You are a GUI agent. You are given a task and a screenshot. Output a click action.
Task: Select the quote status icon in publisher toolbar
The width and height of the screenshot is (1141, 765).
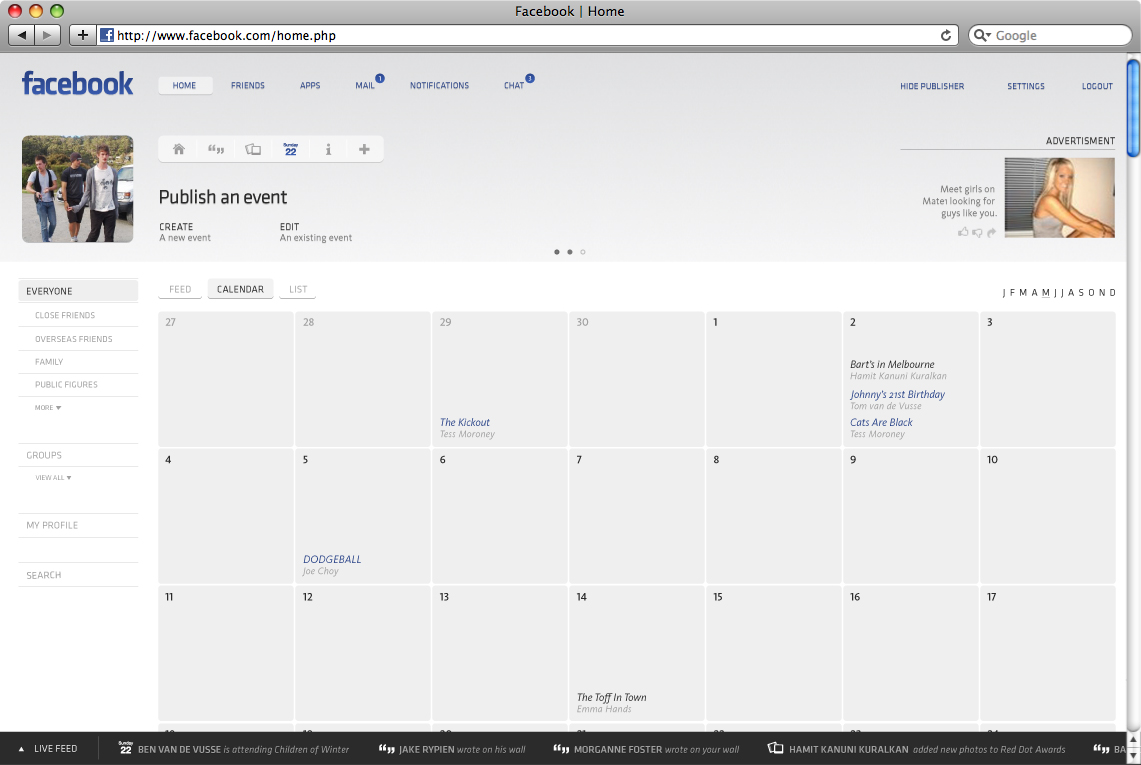(x=216, y=149)
